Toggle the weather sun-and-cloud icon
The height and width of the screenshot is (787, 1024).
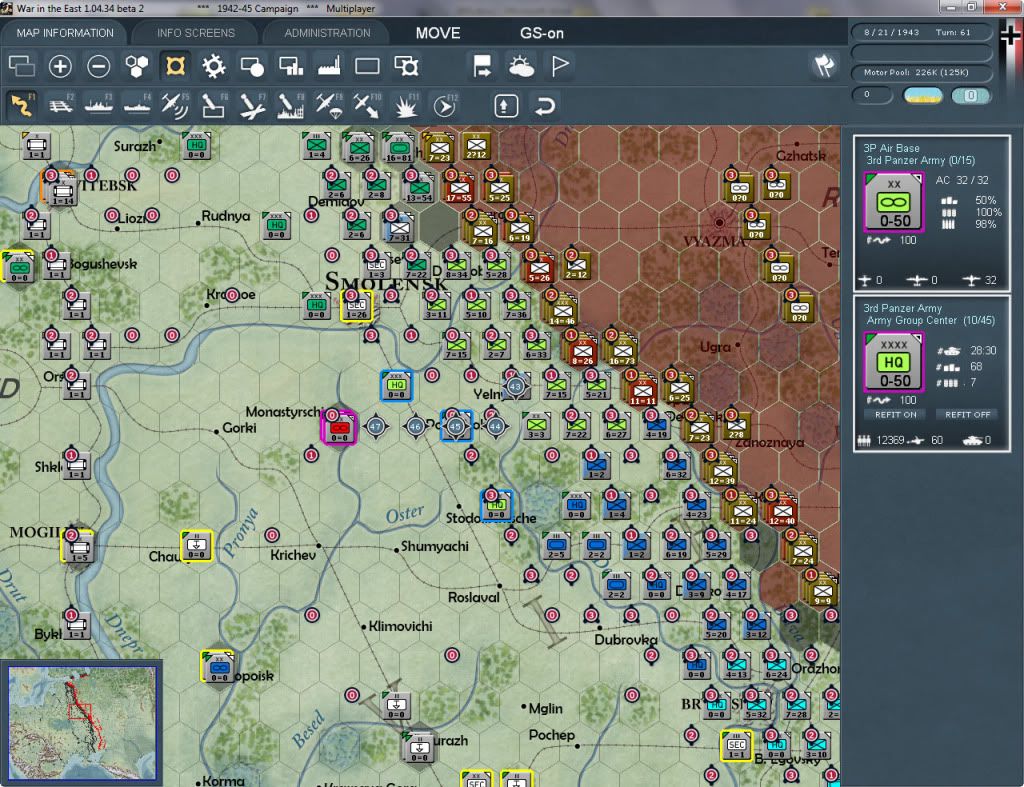click(521, 66)
